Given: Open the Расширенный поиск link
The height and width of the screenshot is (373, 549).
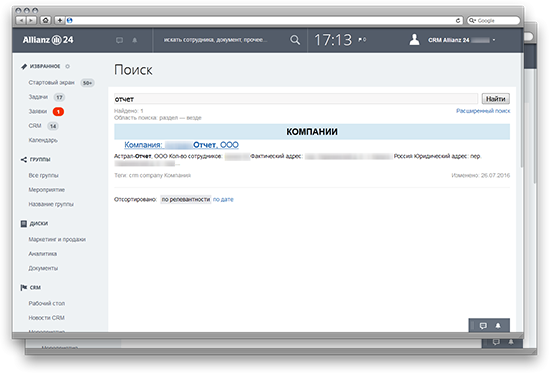Looking at the screenshot, I should [x=483, y=111].
